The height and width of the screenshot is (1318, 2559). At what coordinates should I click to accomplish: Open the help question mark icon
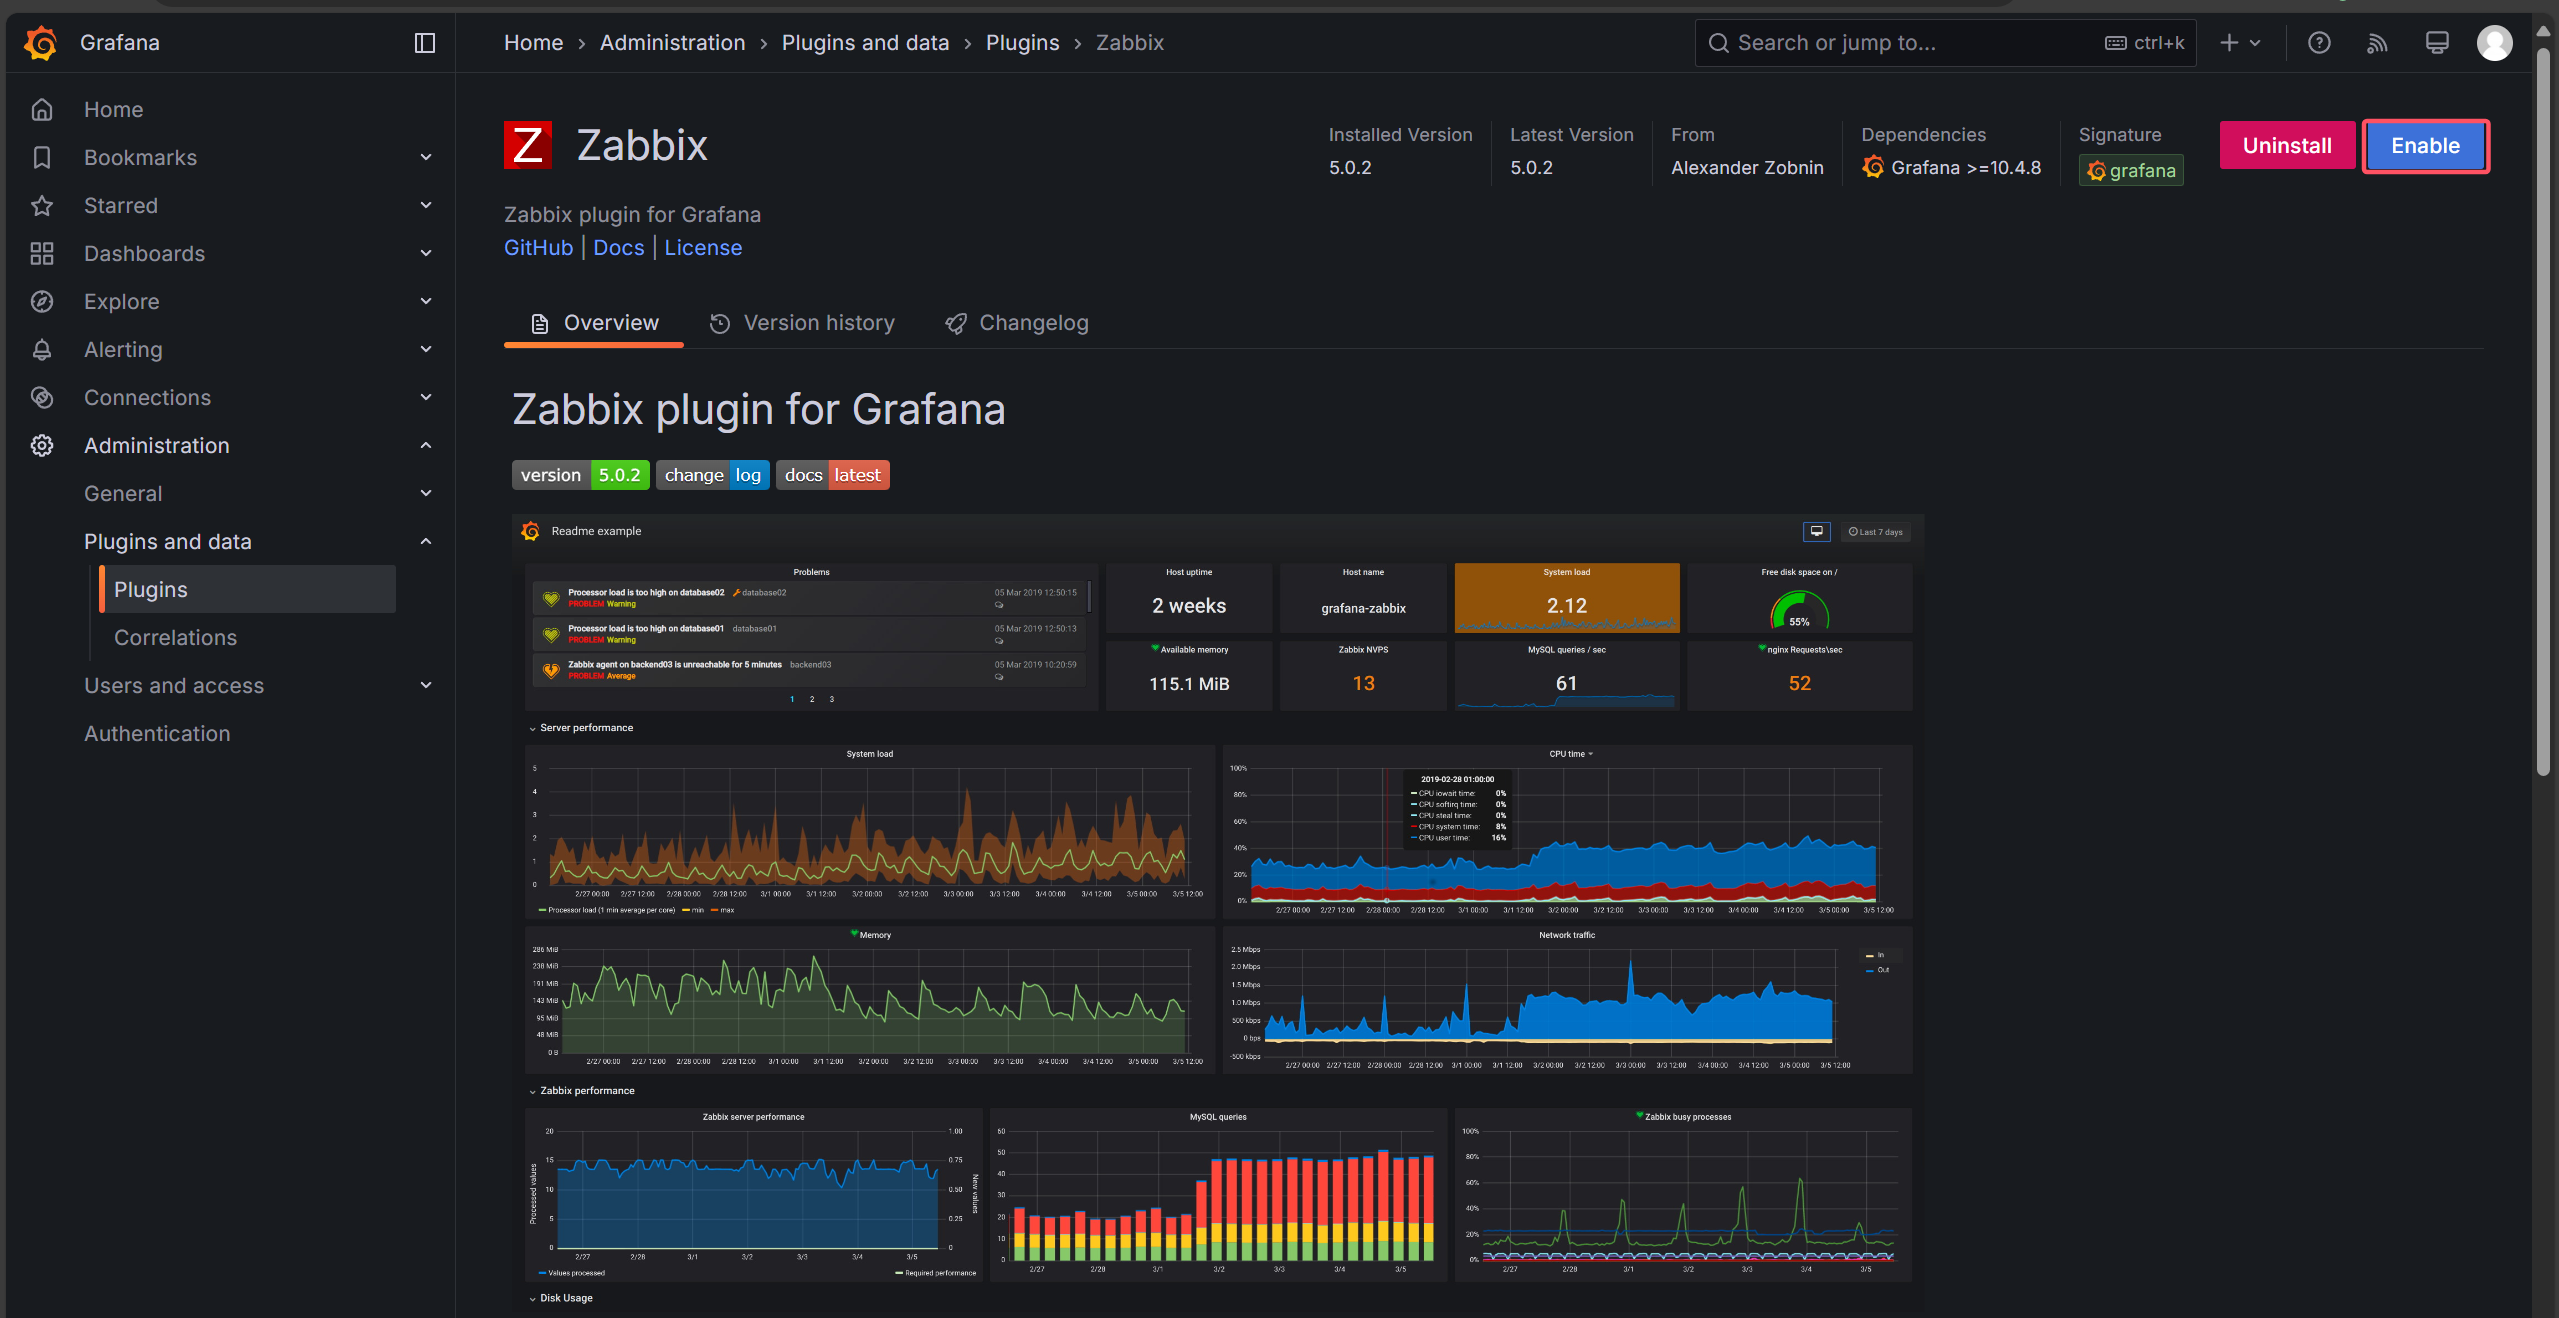tap(2319, 43)
